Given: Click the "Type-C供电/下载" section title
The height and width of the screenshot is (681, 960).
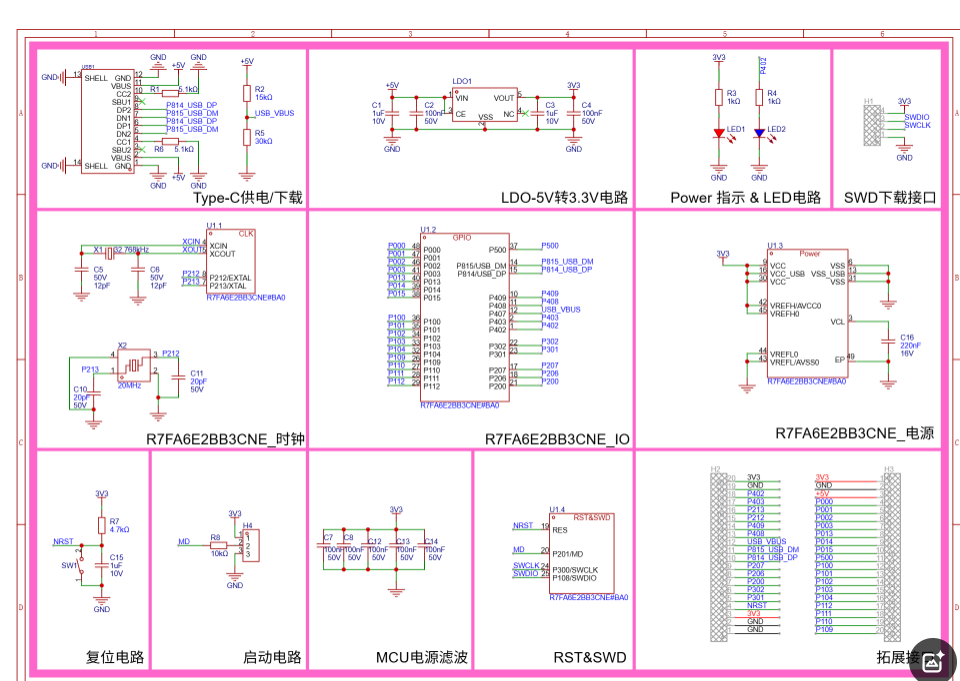Looking at the screenshot, I should (247, 198).
